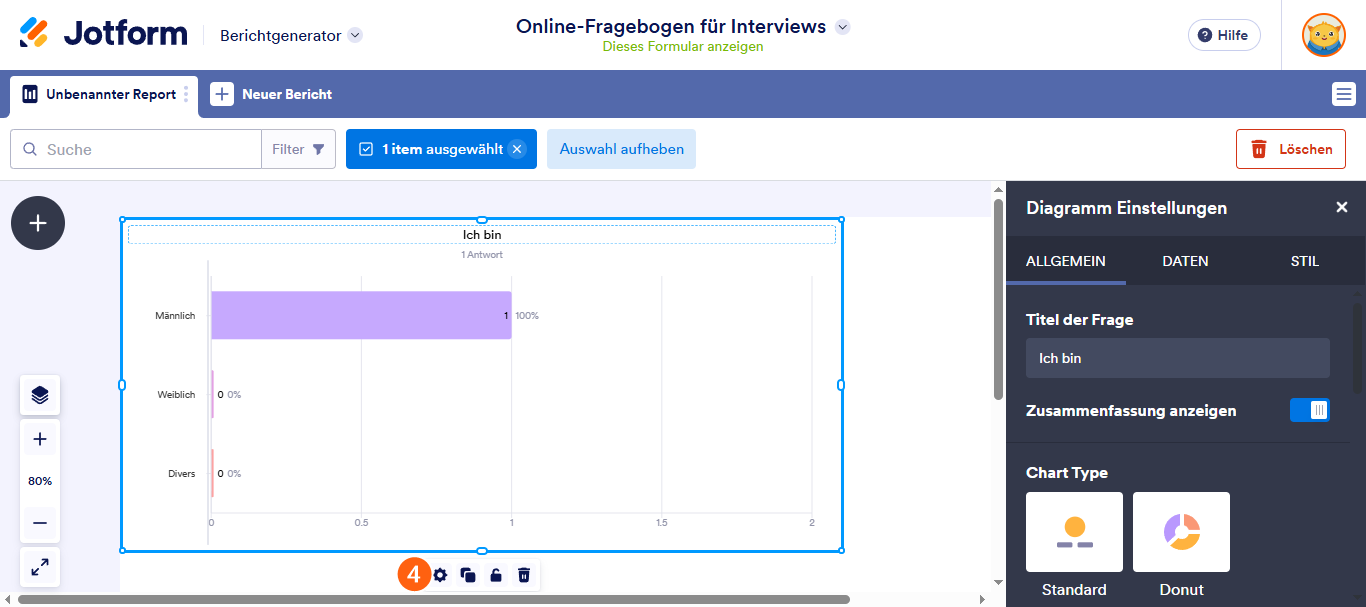Image resolution: width=1366 pixels, height=607 pixels.
Task: Focus the Suche search field
Action: click(136, 149)
